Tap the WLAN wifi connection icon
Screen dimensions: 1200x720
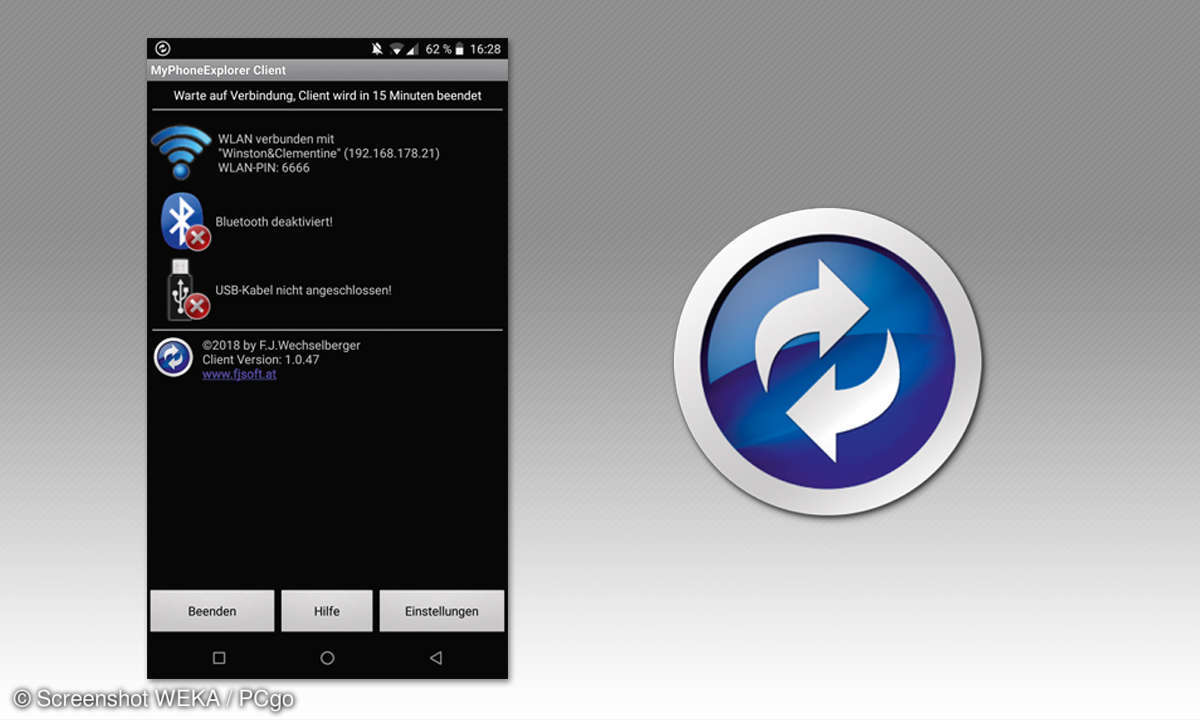tap(181, 152)
